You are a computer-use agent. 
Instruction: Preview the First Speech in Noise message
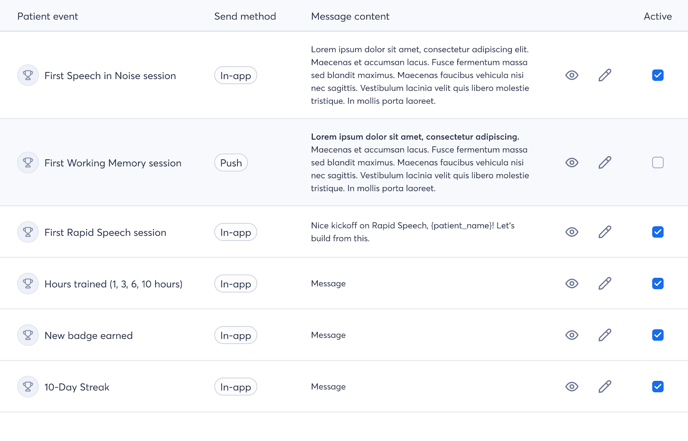click(572, 75)
